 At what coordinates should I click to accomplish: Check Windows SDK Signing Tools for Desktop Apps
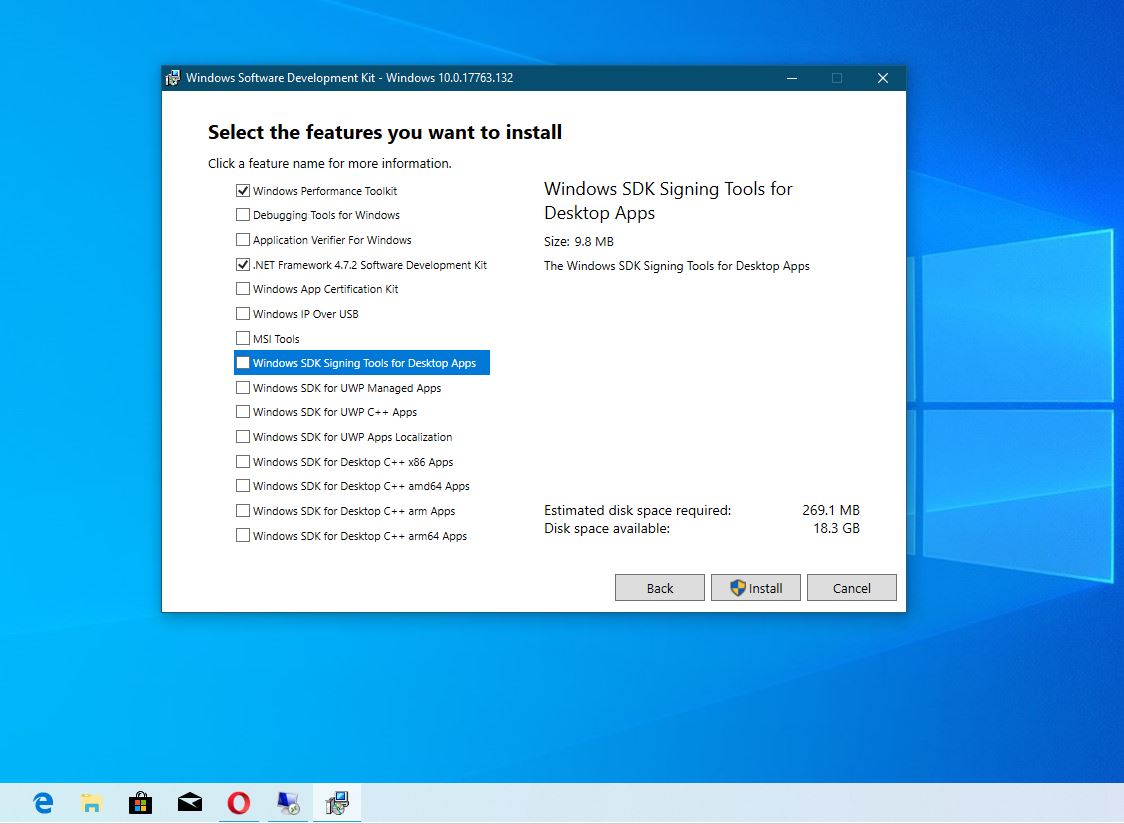tap(243, 362)
